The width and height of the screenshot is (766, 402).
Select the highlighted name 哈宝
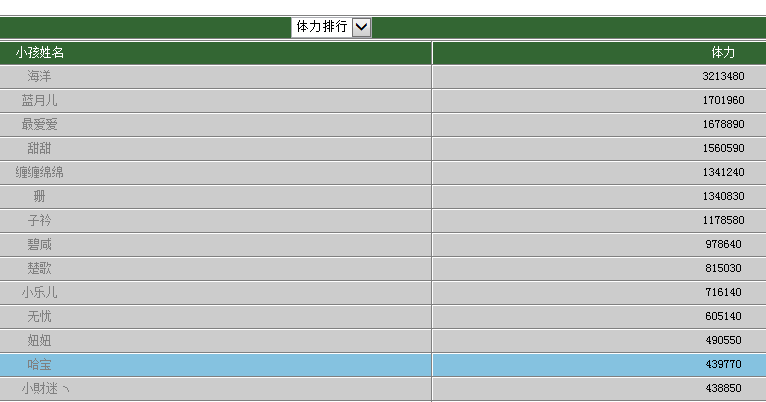[x=40, y=364]
